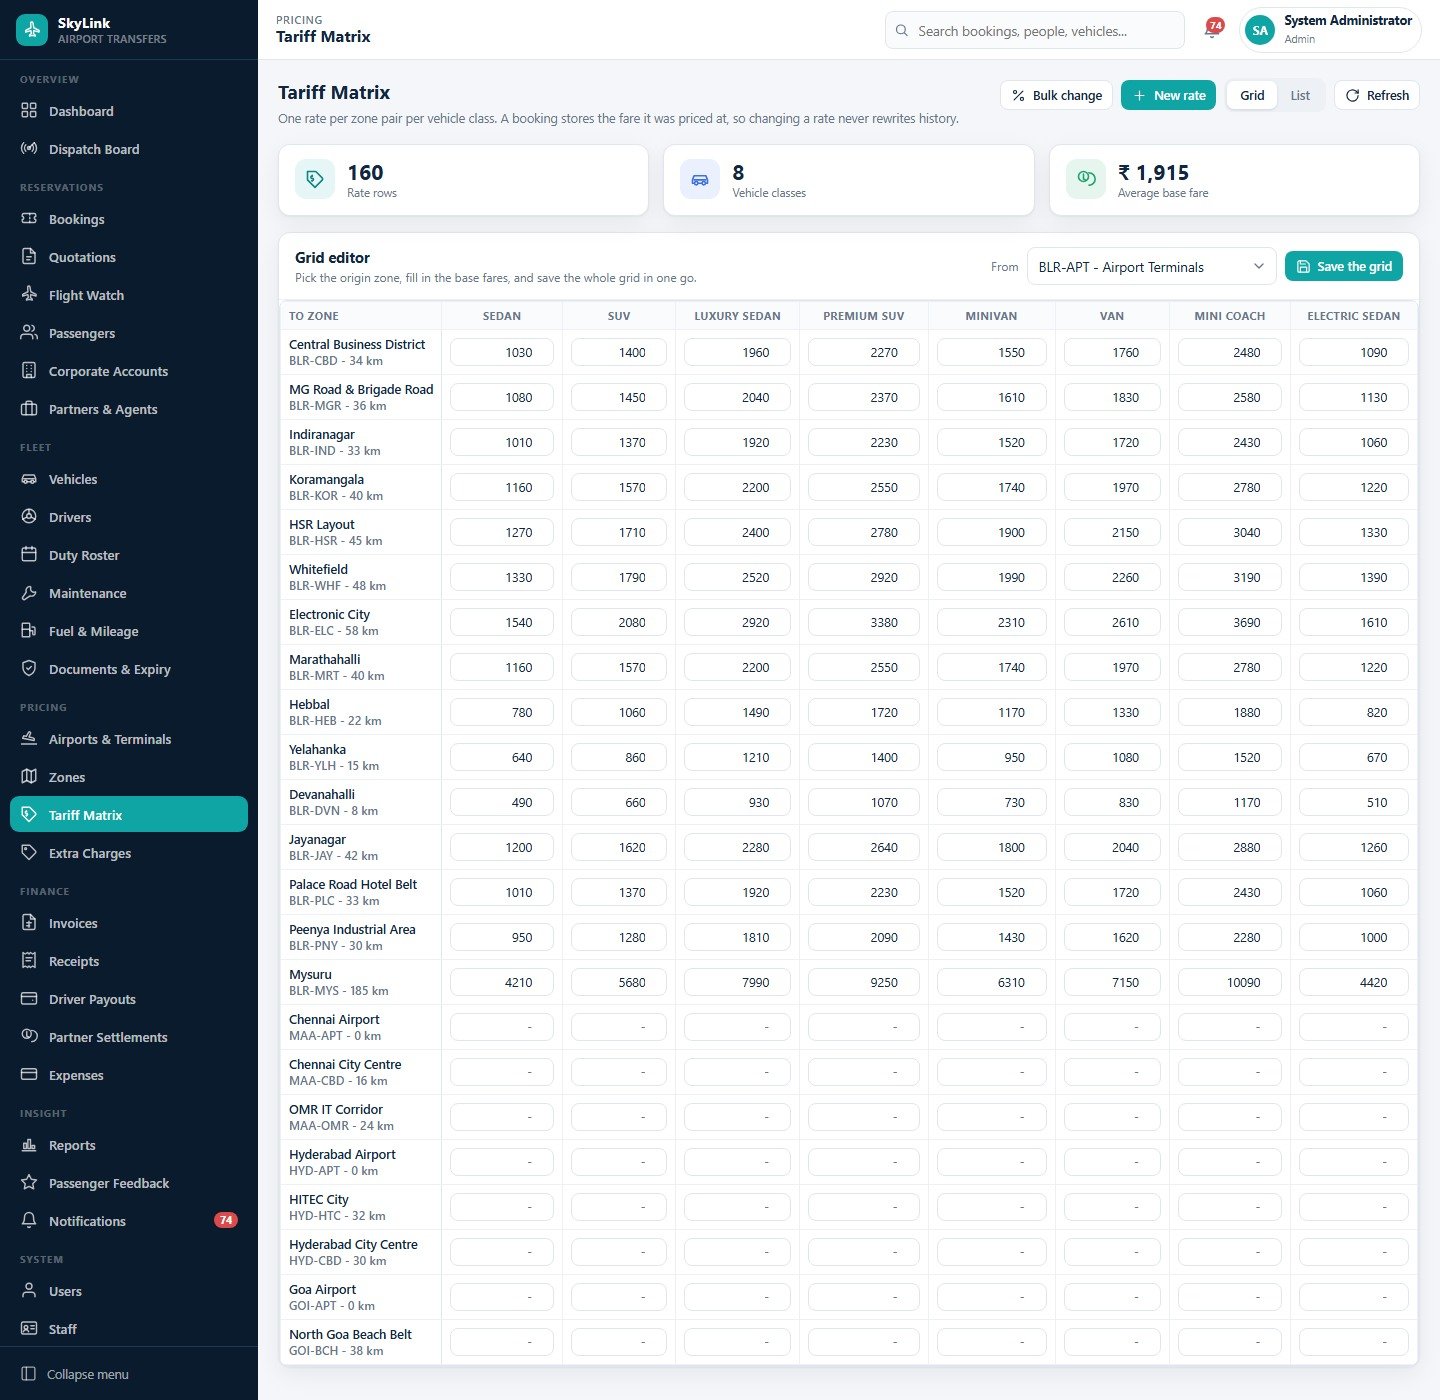Edit Devanahalli SUV fare 660
The width and height of the screenshot is (1440, 1400).
coord(619,802)
